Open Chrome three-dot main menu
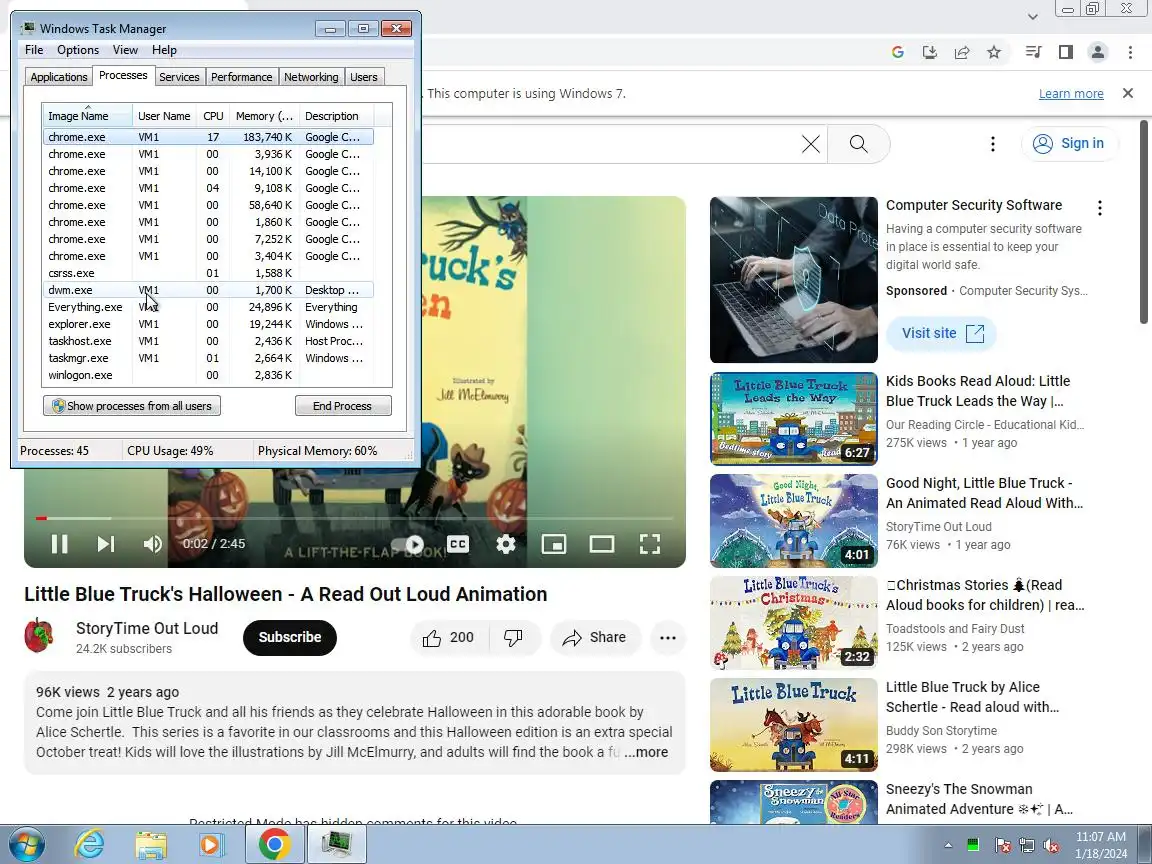This screenshot has height=864, width=1152. pos(1130,52)
